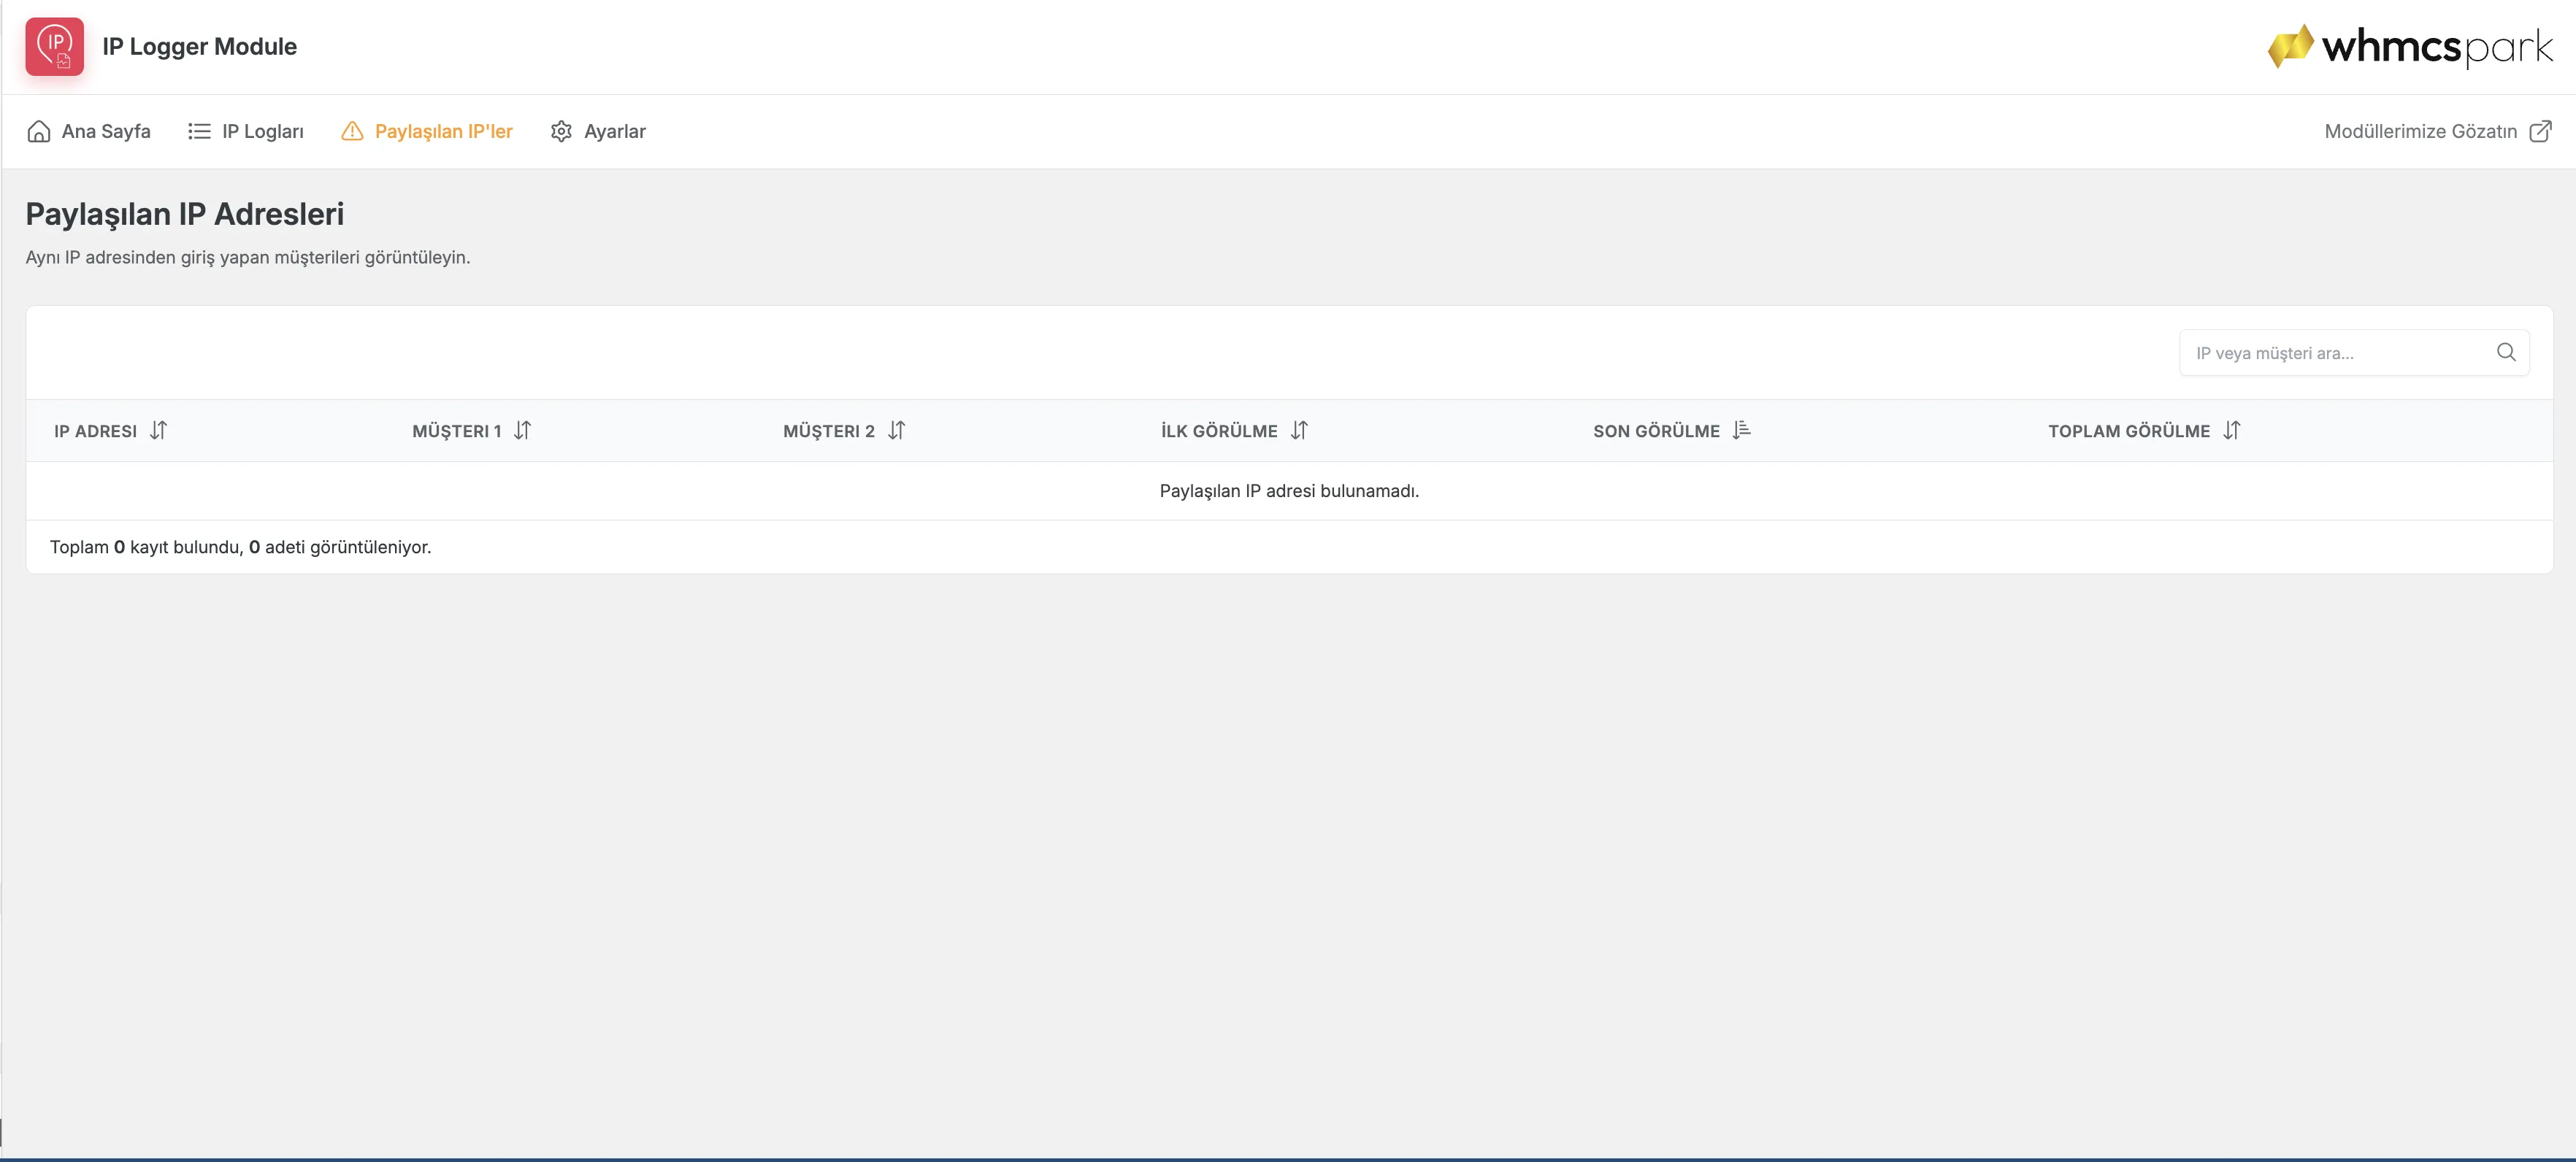Click the whmcspark logo
This screenshot has height=1162, width=2576.
(2410, 46)
